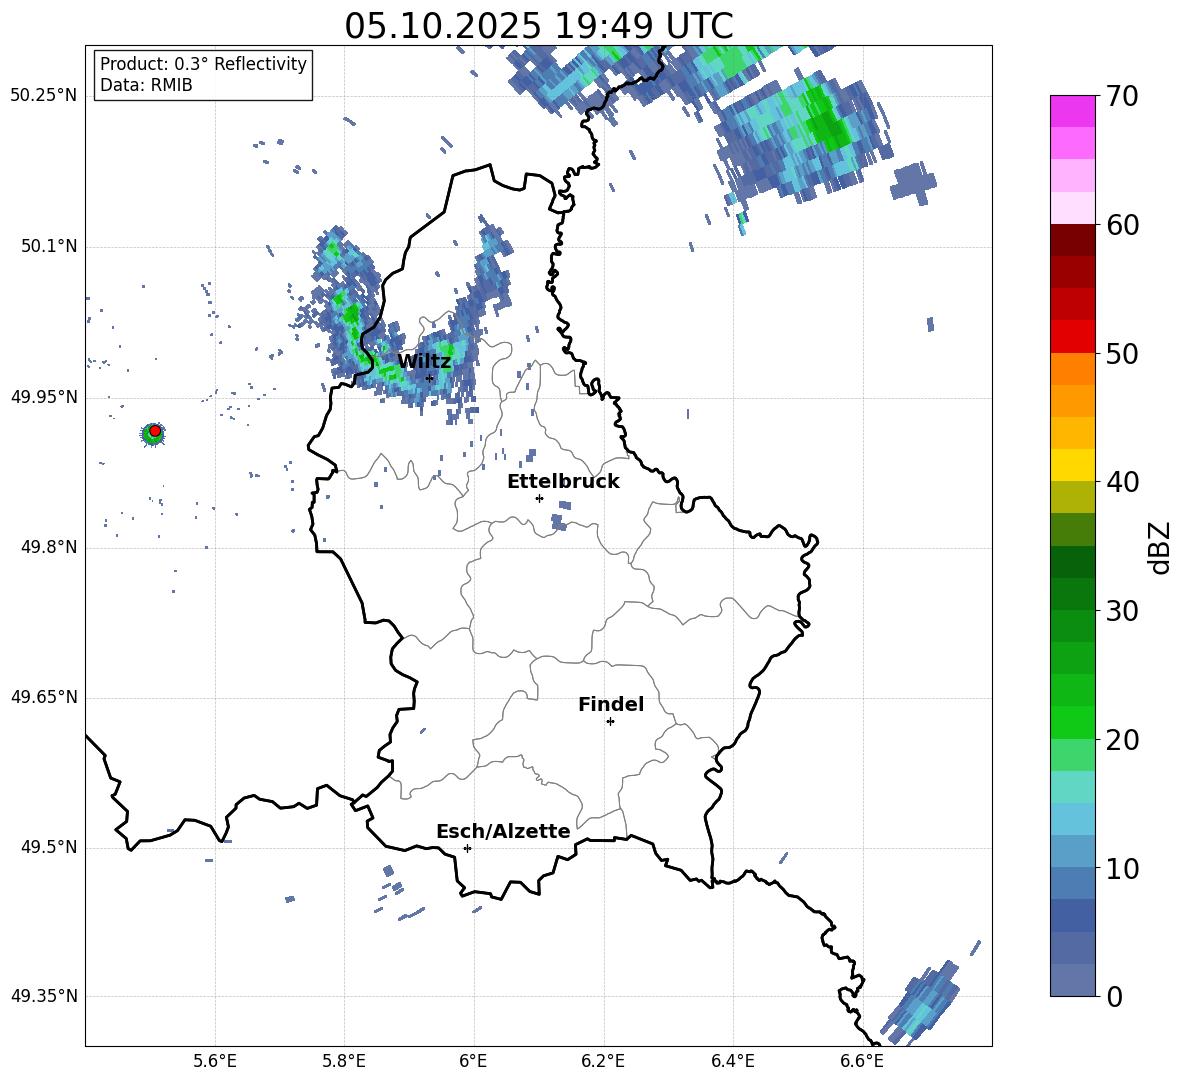Click the colorbar tick label 40
The height and width of the screenshot is (1081, 1184).
pos(1122,482)
